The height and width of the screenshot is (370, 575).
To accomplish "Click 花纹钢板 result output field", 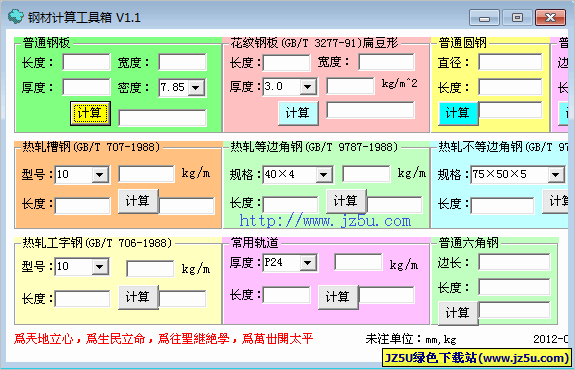I will [370, 110].
